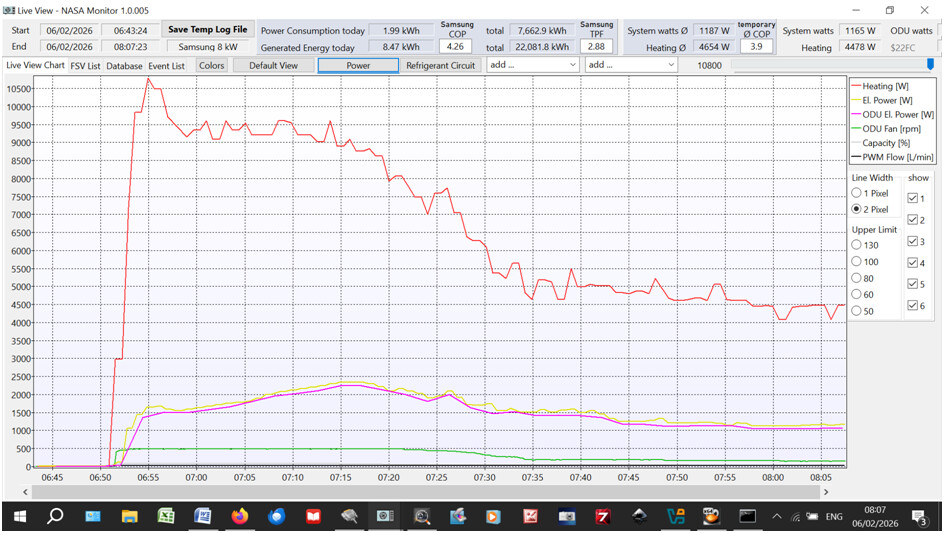The height and width of the screenshot is (533, 944).
Task: Click the Samsung COP value field
Action: [x=457, y=47]
